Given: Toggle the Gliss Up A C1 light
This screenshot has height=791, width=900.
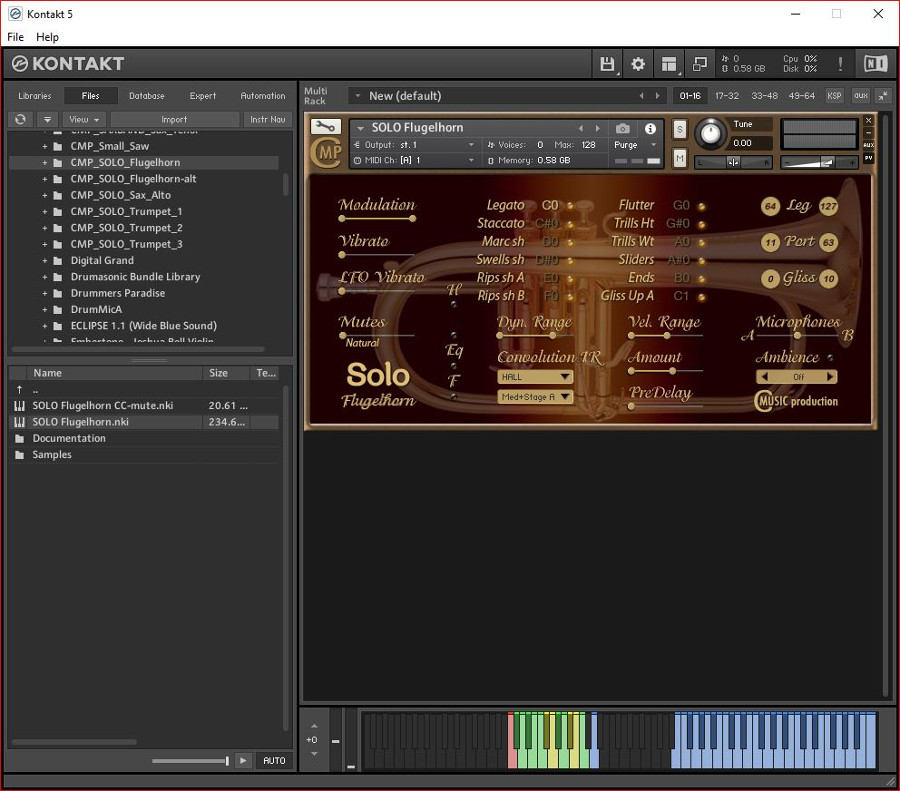Looking at the screenshot, I should [702, 297].
